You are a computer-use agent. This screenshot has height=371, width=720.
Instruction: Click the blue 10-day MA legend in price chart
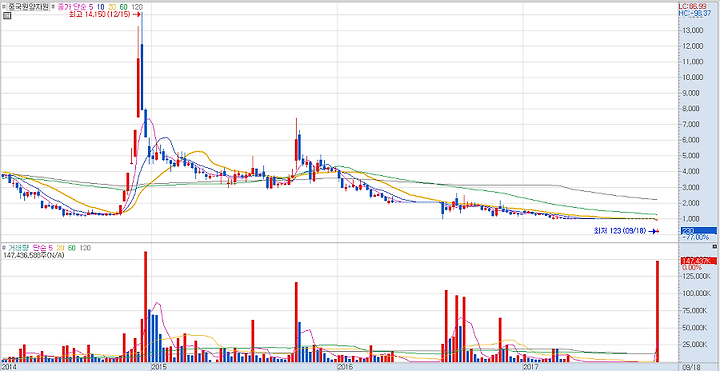point(101,7)
